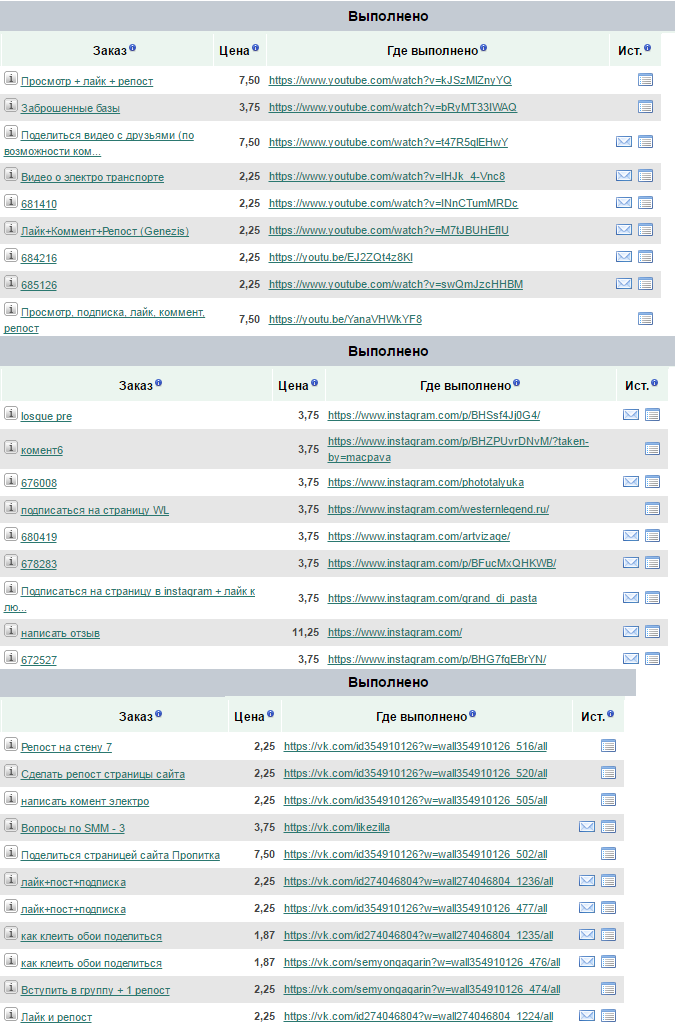Open VK link ending wall354910126_516/all
Viewport: 675px width, 1024px height.
tap(415, 746)
